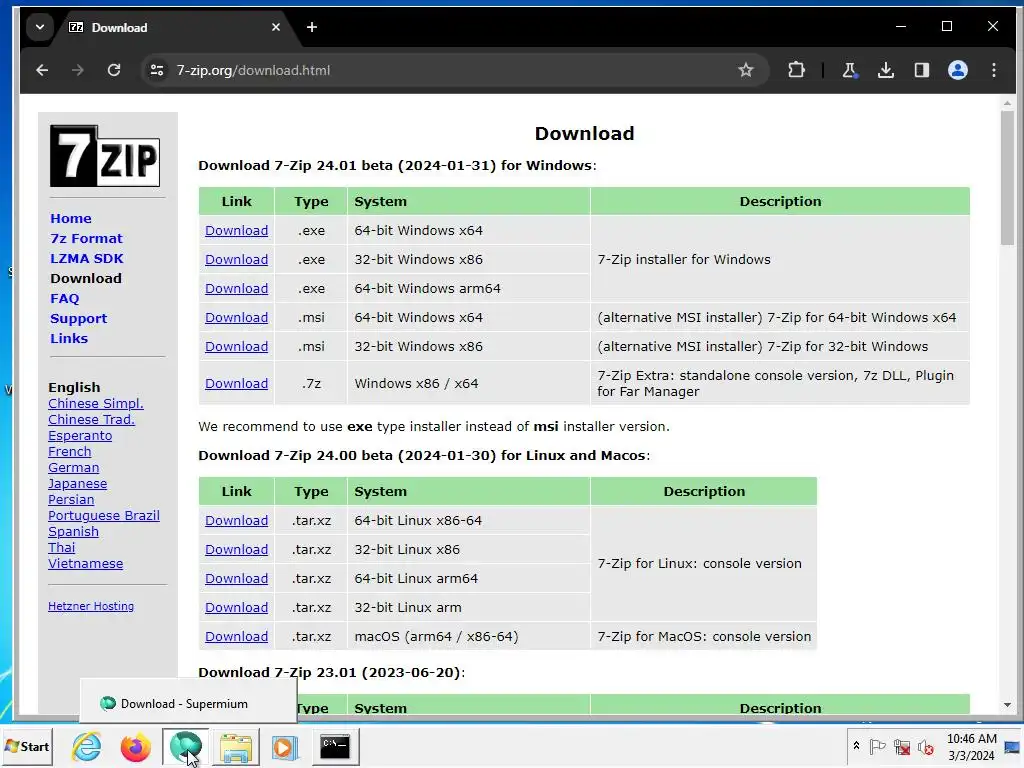Download the .exe for 32-bit Windows x86

pyautogui.click(x=236, y=259)
